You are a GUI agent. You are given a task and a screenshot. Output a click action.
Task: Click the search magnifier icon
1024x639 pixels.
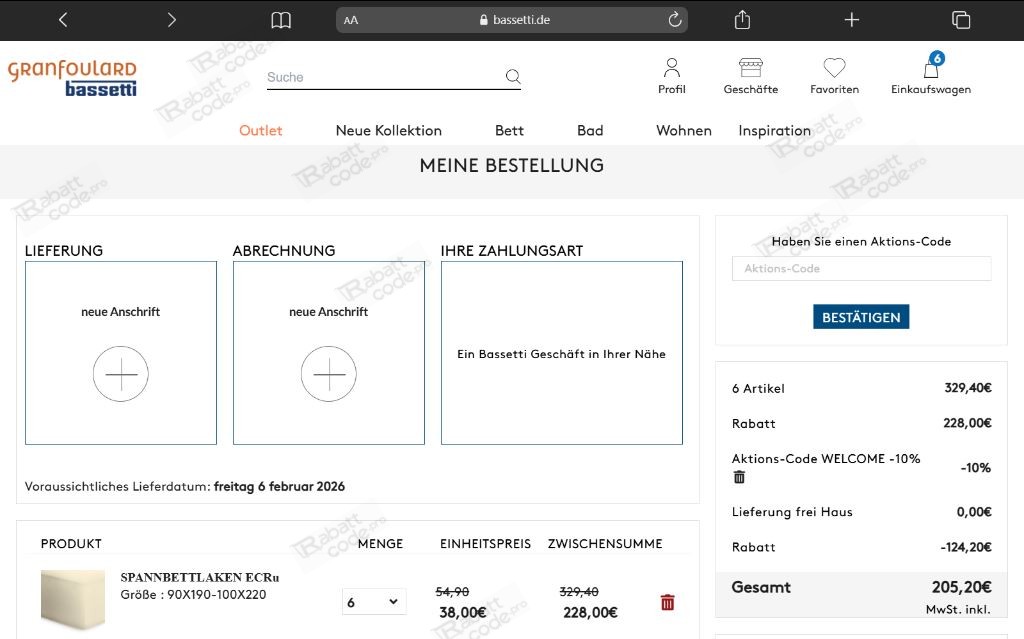pos(513,77)
